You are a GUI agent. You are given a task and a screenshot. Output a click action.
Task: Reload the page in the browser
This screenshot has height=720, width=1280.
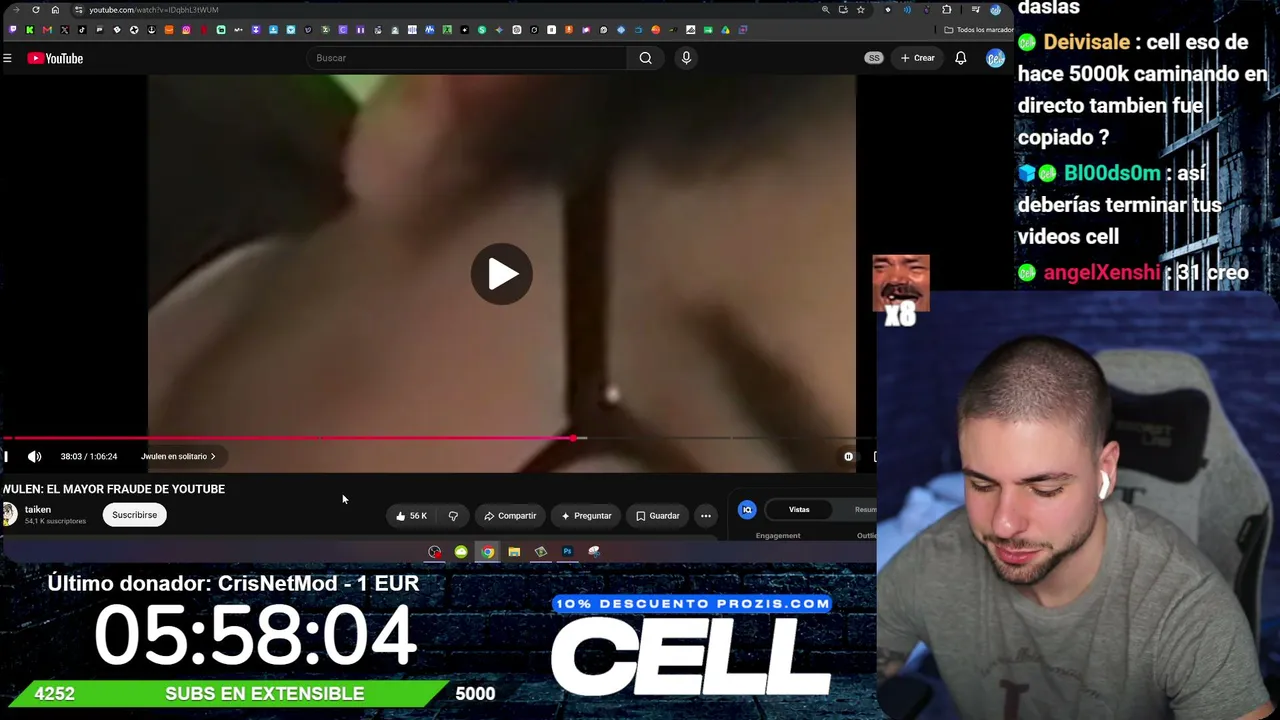click(x=36, y=10)
